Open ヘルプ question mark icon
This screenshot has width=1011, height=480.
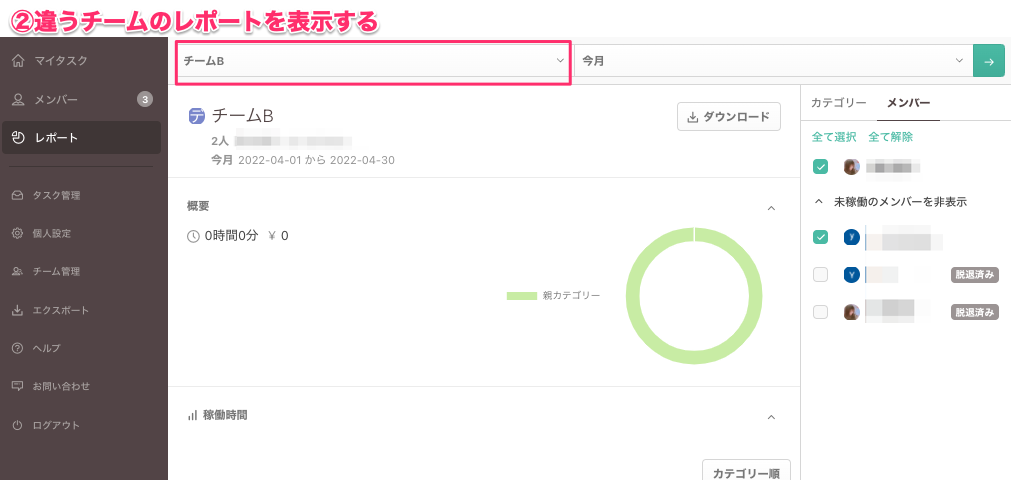point(18,348)
